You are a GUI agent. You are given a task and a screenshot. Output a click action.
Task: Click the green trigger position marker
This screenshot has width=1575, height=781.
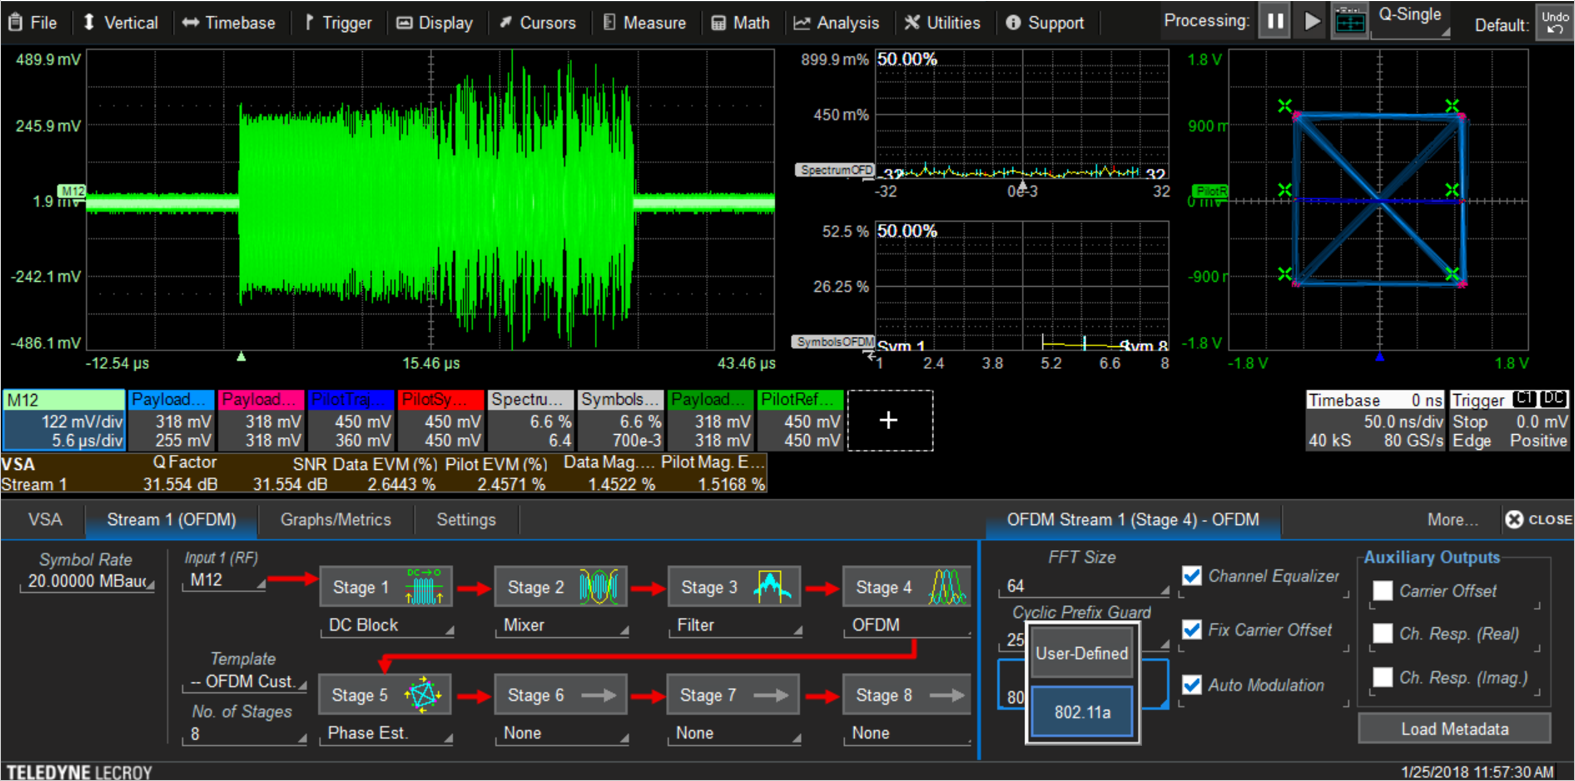(241, 356)
